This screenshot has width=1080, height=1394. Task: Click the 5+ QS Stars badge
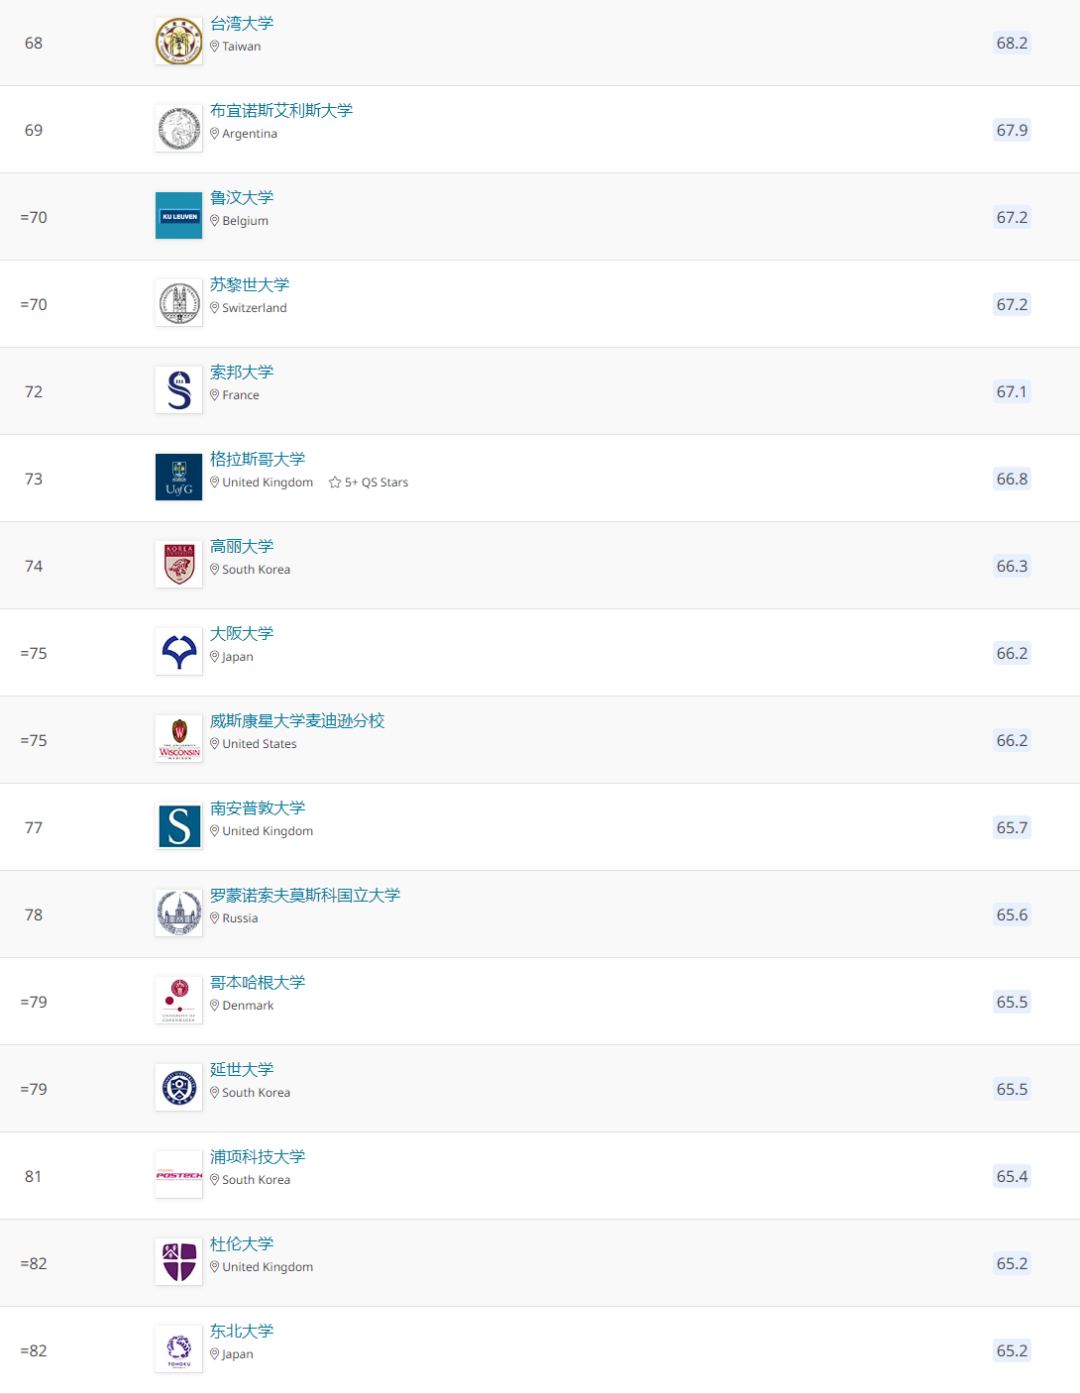[x=368, y=482]
